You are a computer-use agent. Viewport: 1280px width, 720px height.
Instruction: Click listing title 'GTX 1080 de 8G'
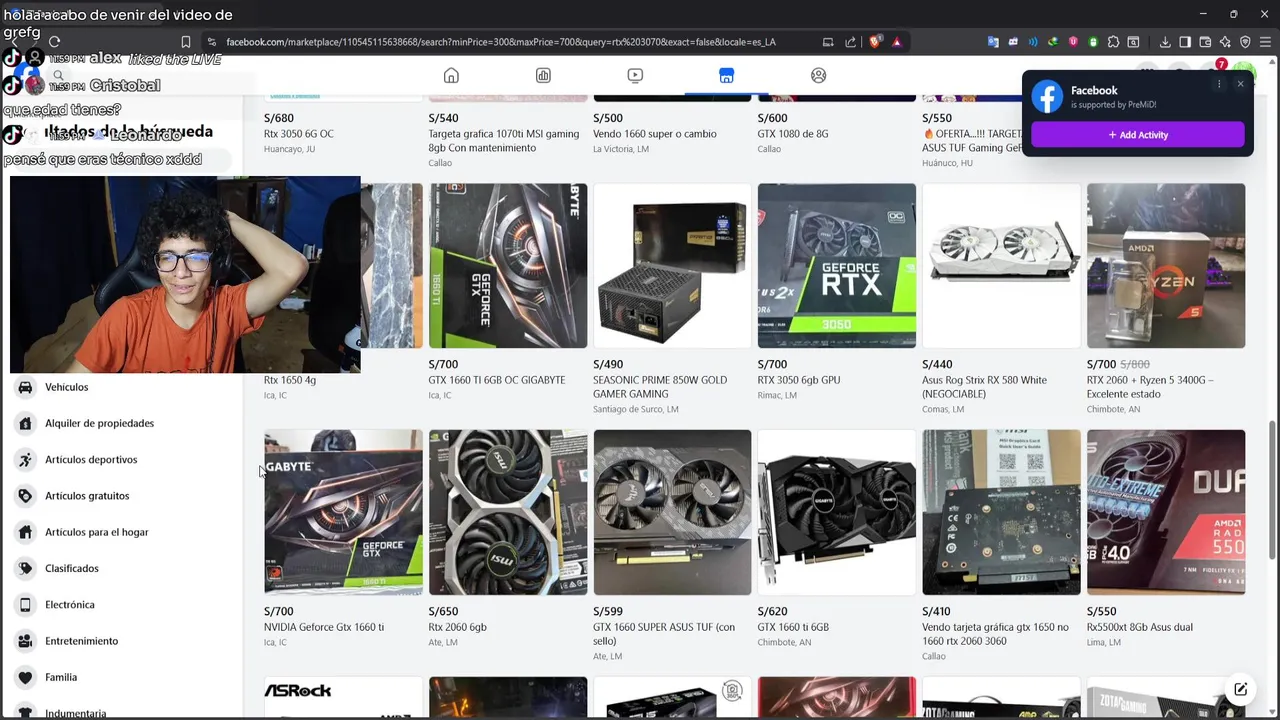[793, 134]
